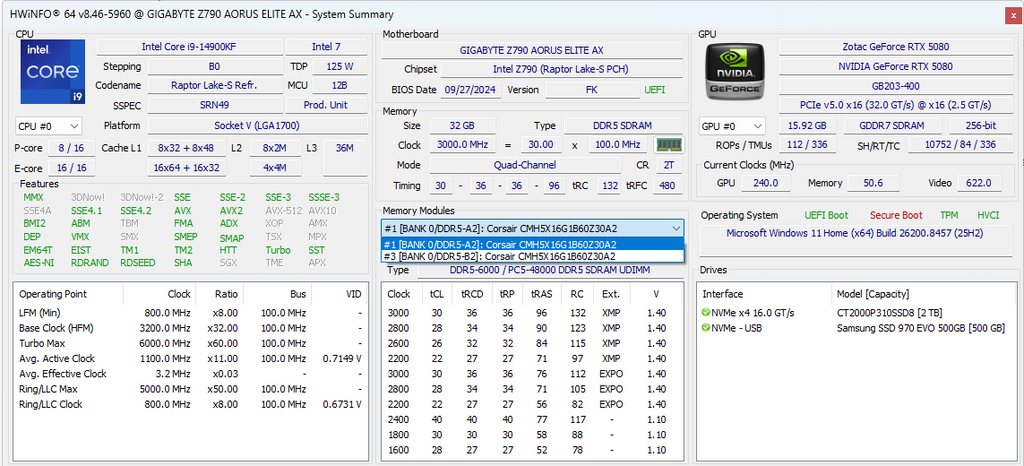Collapse the Memory Modules combo box arrow

(675, 228)
